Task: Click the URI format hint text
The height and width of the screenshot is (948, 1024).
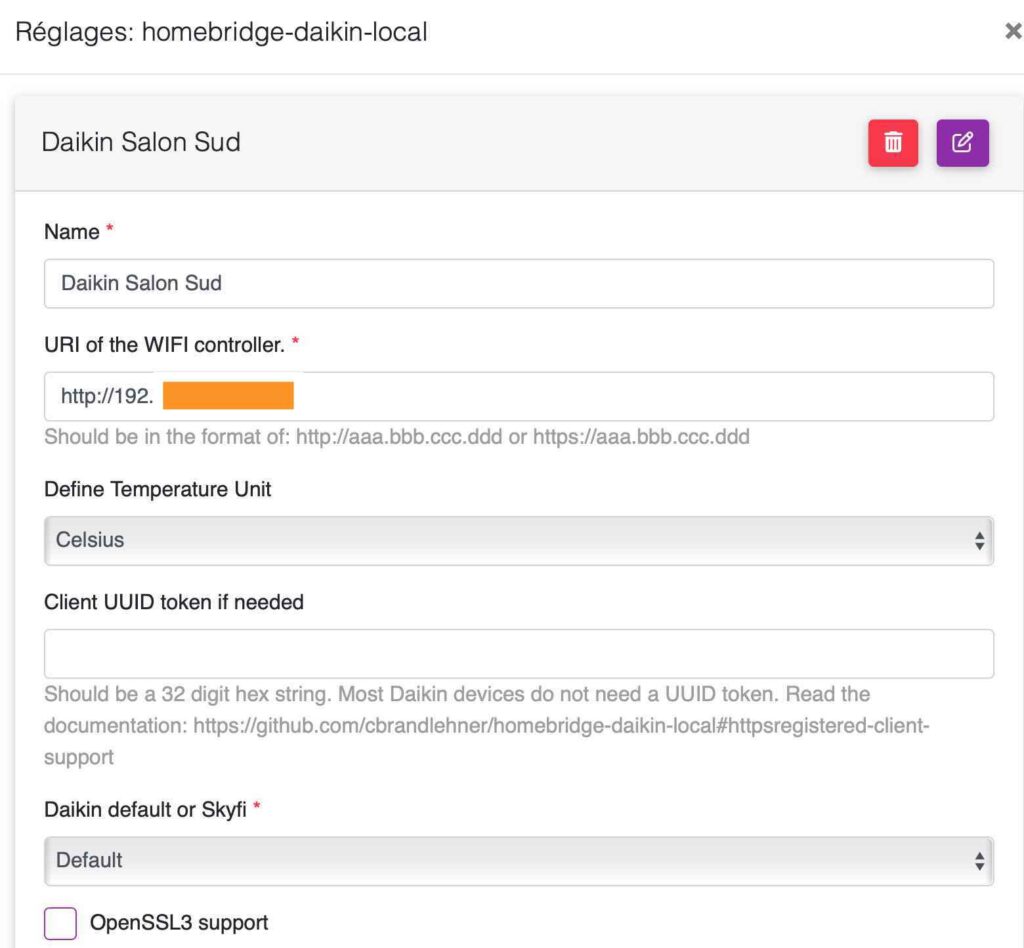Action: pos(397,437)
